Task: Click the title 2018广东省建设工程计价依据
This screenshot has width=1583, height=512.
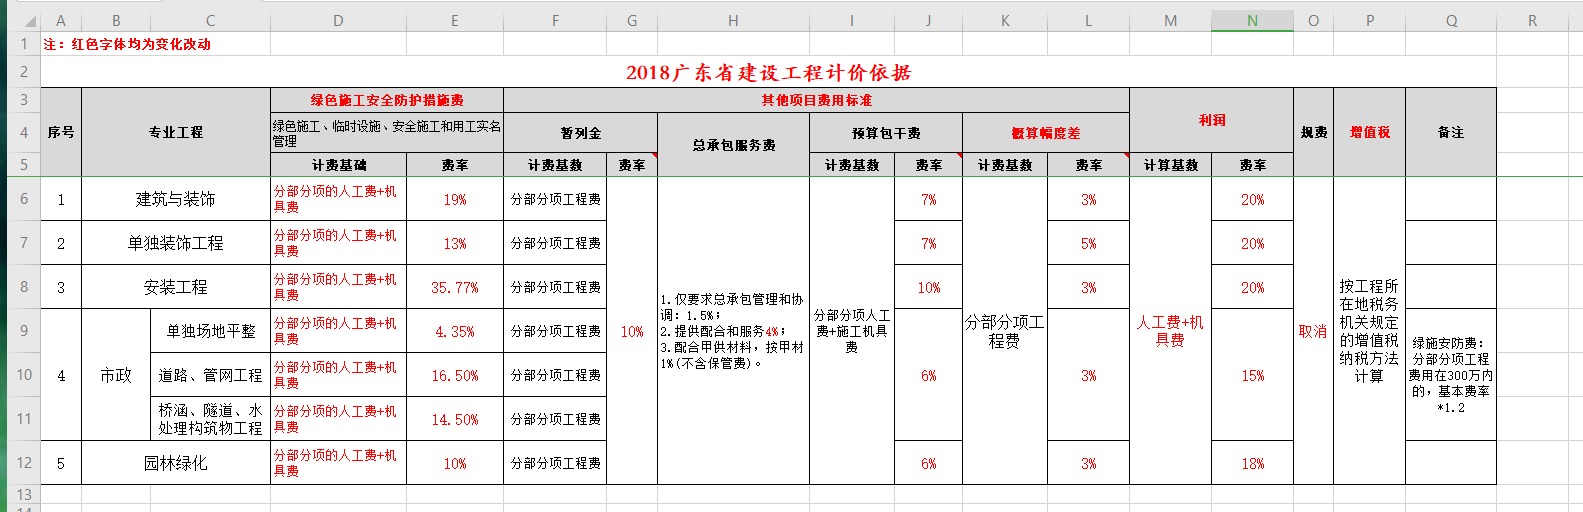Action: click(x=768, y=72)
